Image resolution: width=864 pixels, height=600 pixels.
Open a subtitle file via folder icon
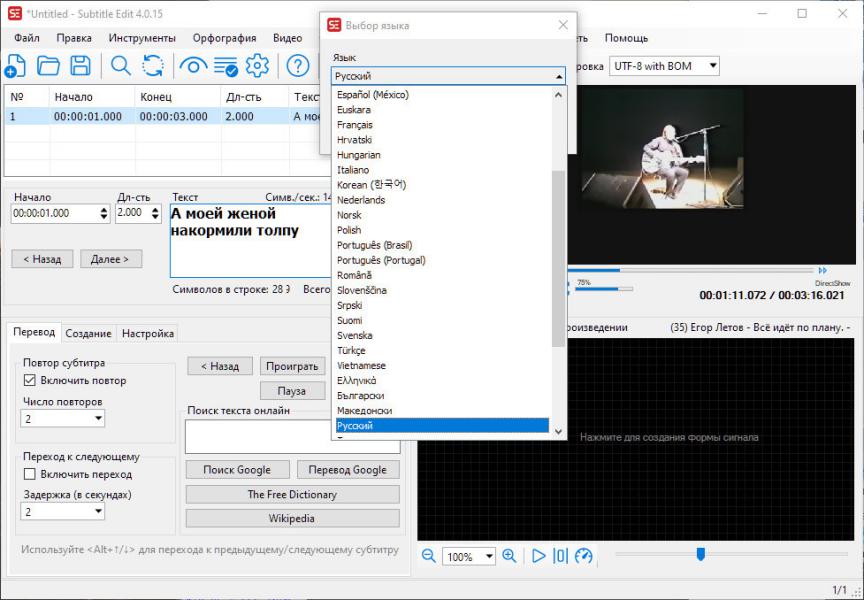point(48,66)
